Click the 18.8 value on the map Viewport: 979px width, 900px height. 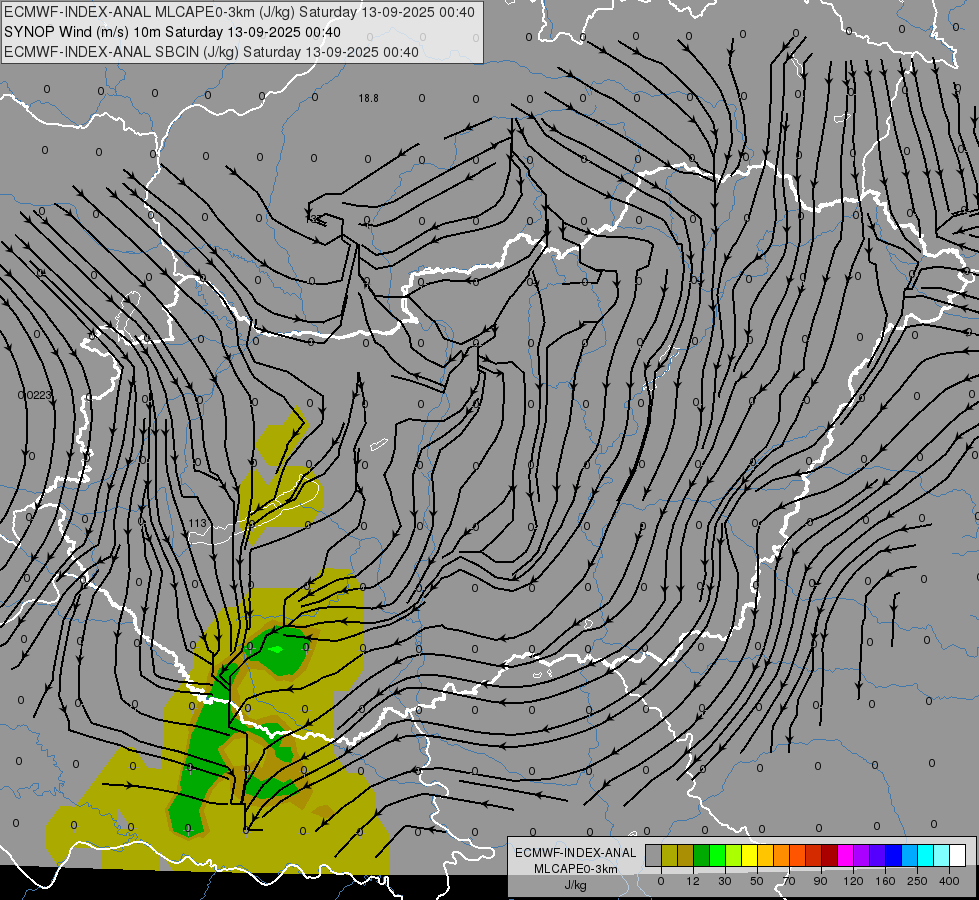[x=368, y=98]
